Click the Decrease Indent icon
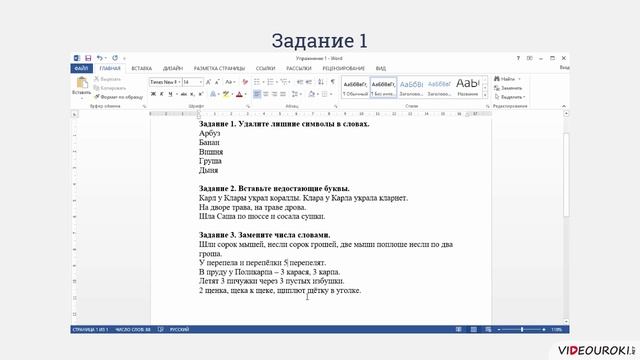This screenshot has width=640, height=360. click(300, 82)
